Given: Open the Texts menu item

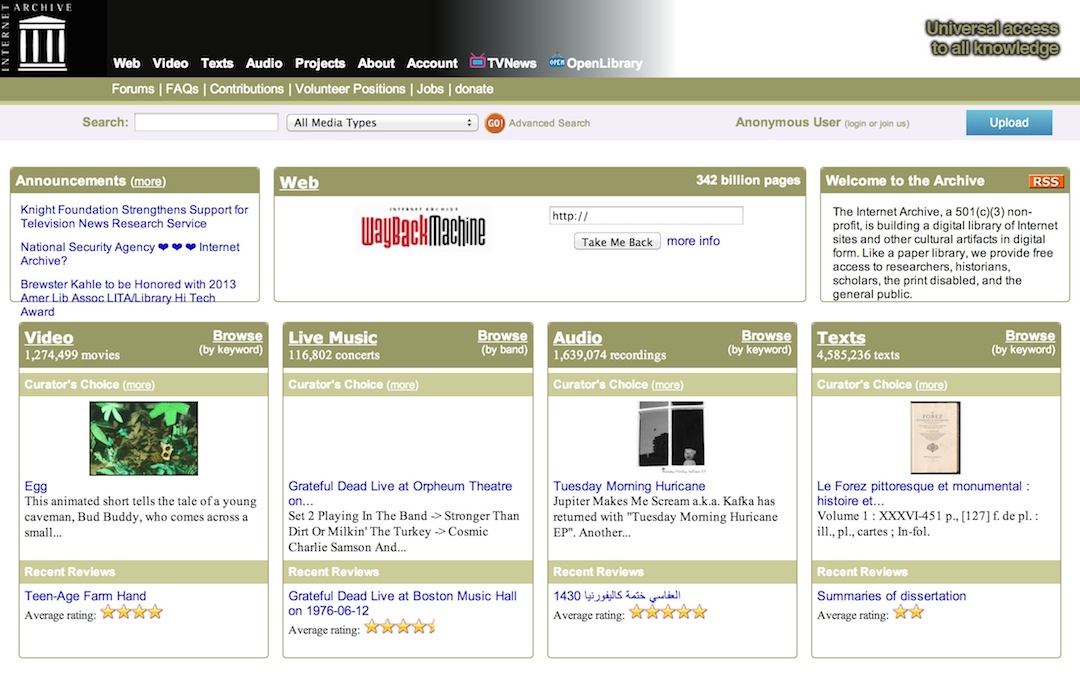Looking at the screenshot, I should coord(217,63).
